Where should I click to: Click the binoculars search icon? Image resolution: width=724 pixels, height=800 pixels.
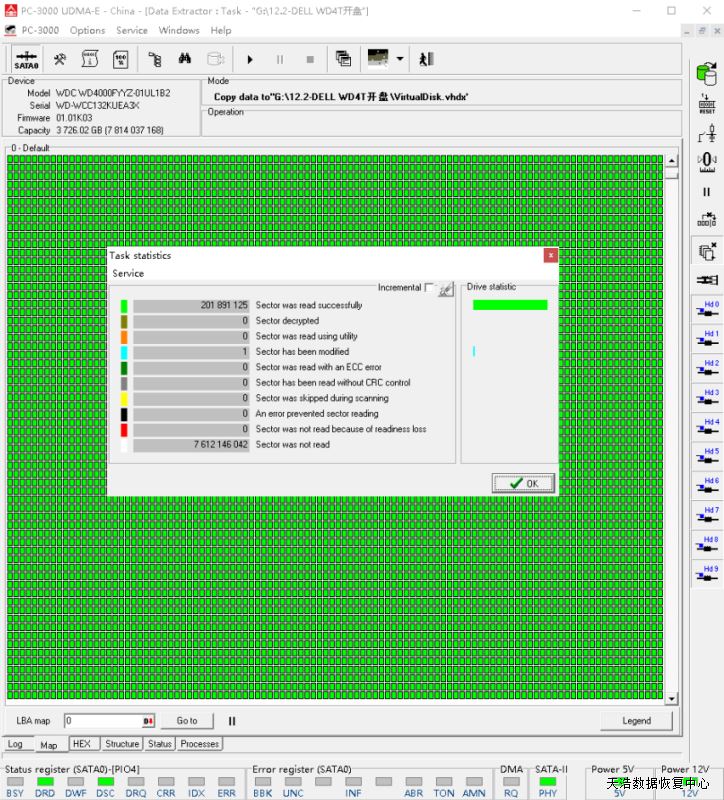[x=184, y=59]
